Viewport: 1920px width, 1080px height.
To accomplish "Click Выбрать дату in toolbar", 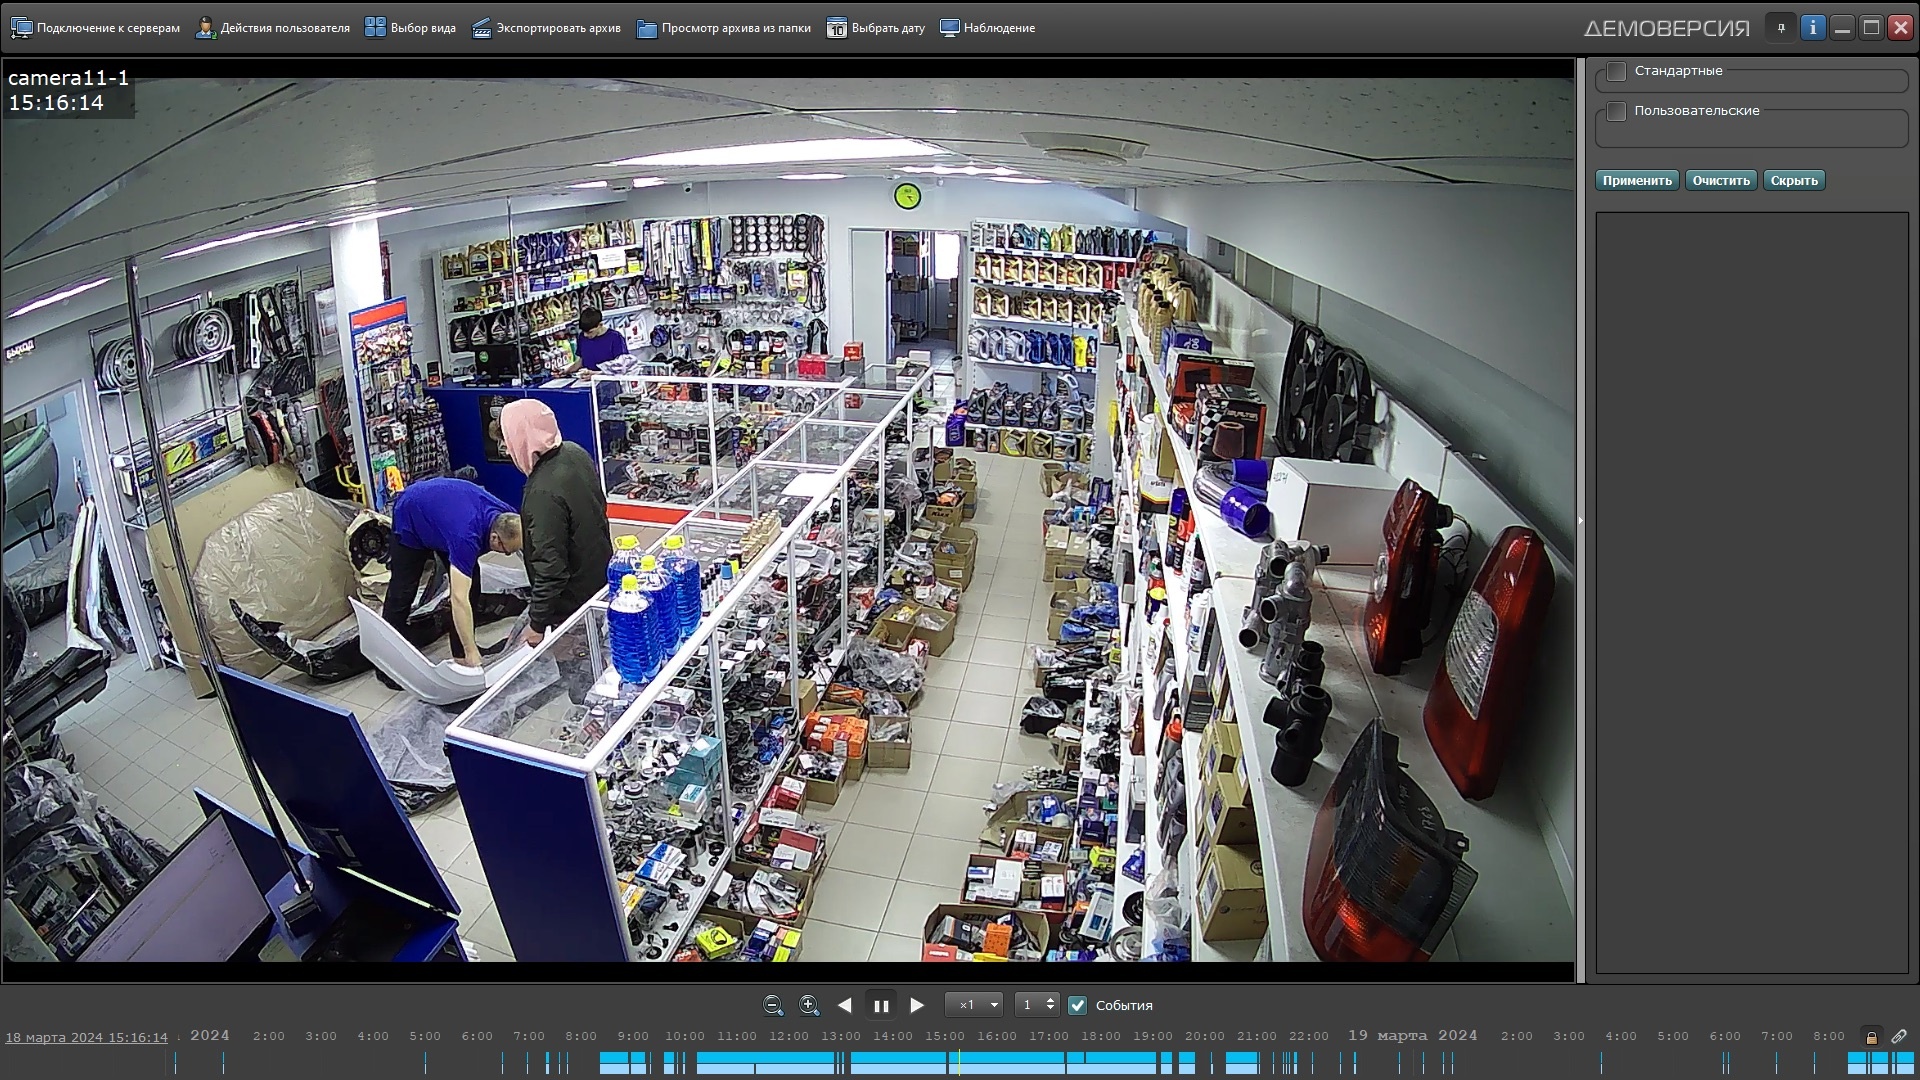I will pyautogui.click(x=876, y=28).
